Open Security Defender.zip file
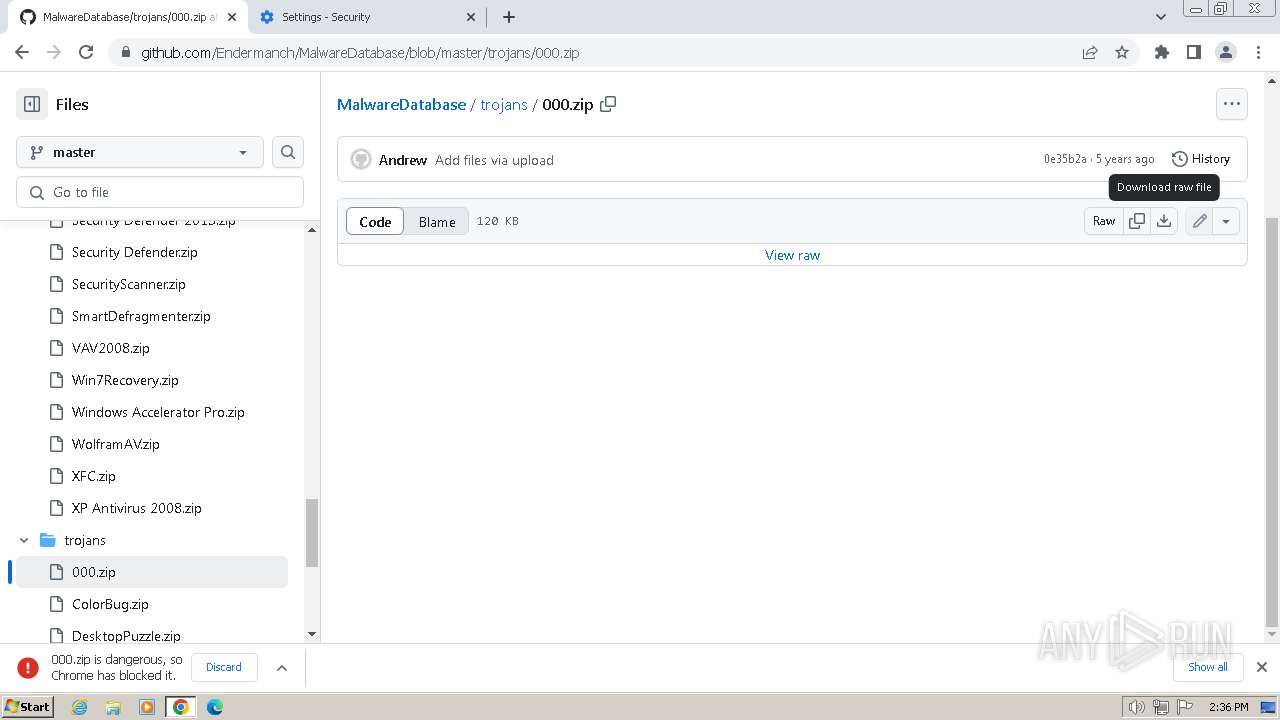Screen dimensions: 1280x720 [135, 252]
